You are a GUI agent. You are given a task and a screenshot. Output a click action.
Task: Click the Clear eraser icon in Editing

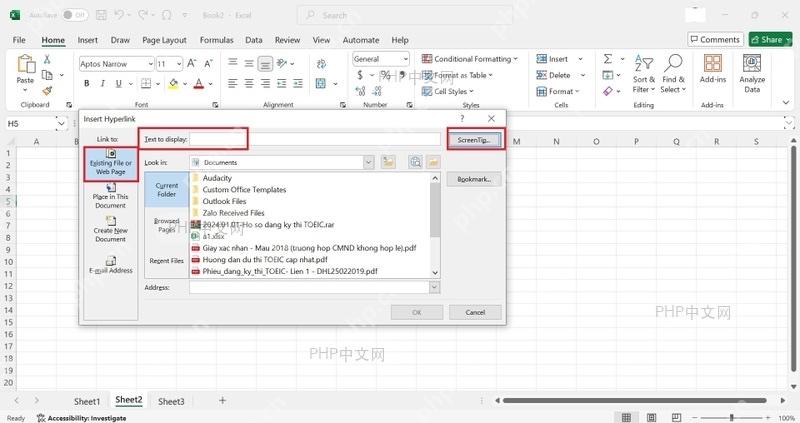tap(608, 91)
